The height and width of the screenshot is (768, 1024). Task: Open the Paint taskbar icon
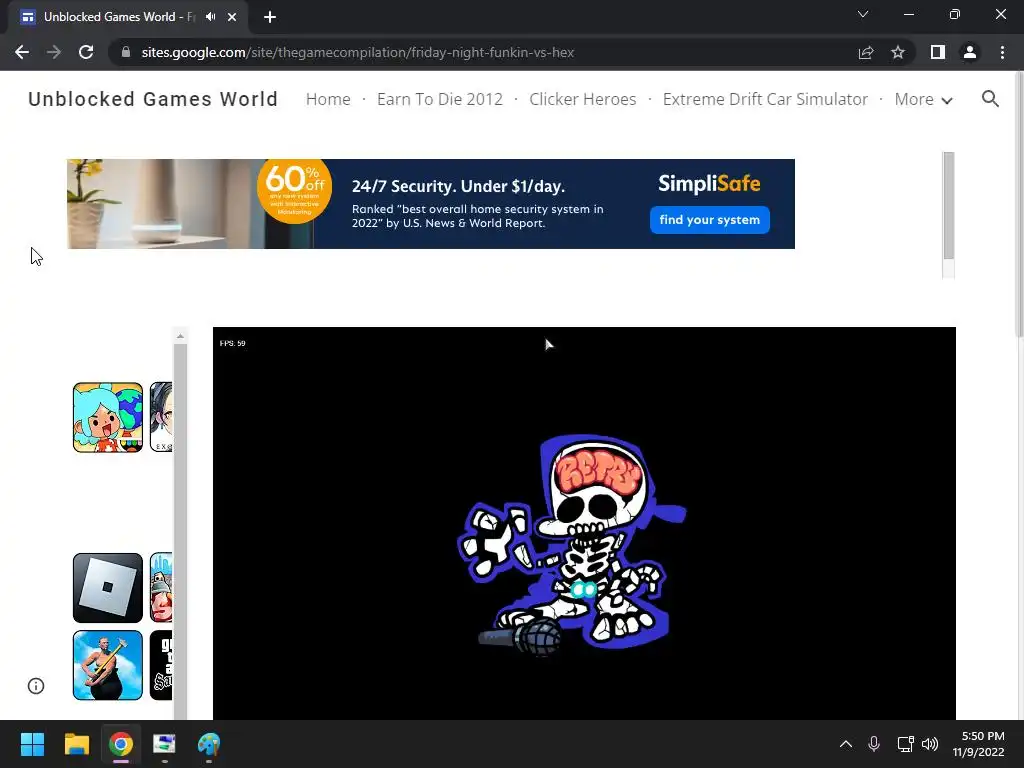209,744
